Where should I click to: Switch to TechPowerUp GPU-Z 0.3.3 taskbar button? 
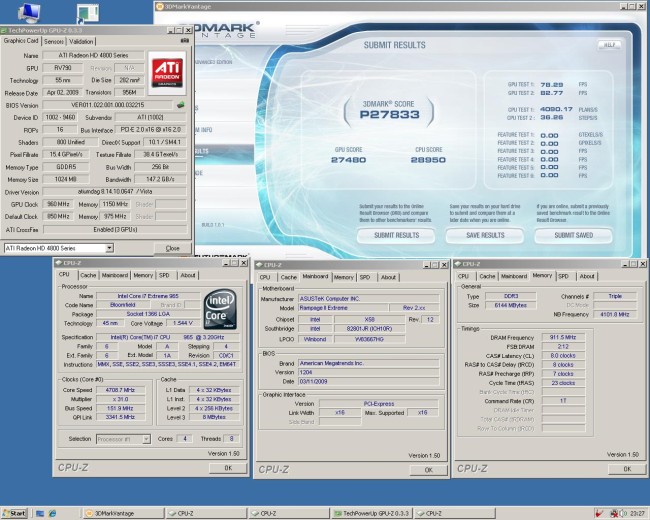(x=372, y=513)
